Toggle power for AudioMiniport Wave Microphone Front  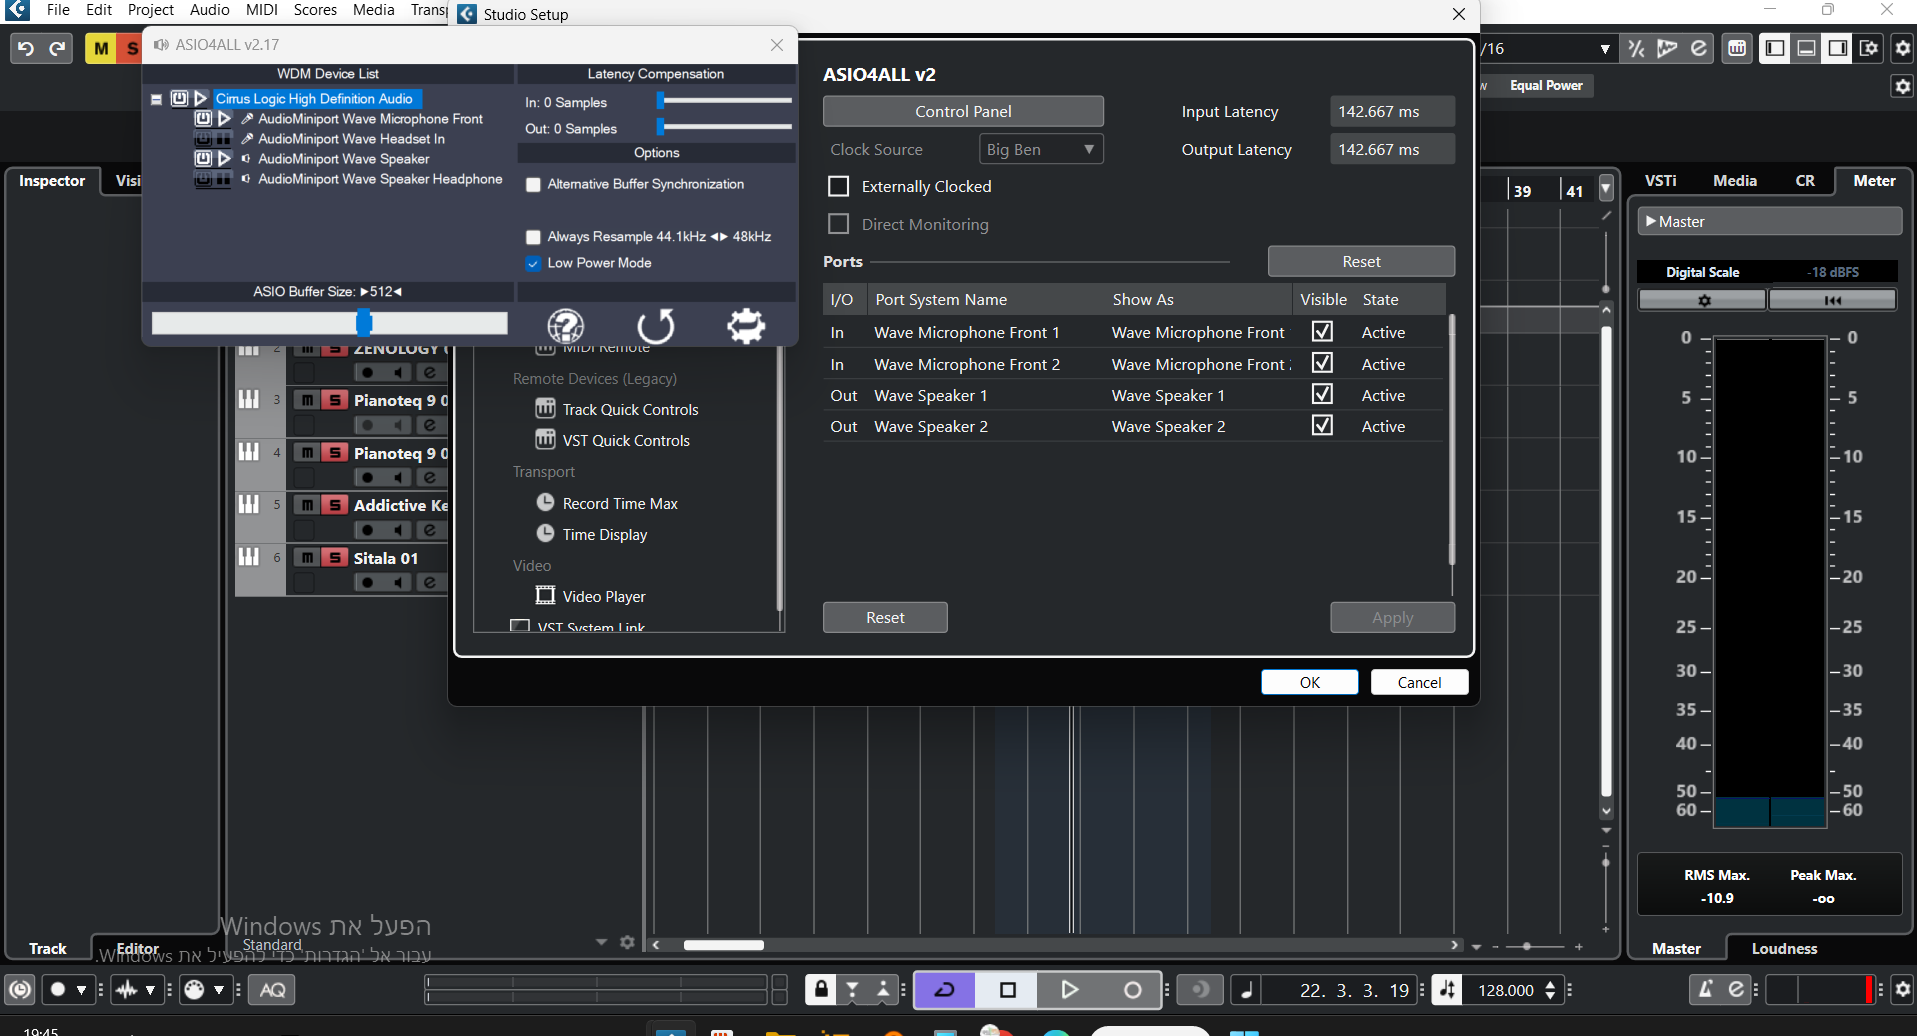(203, 119)
